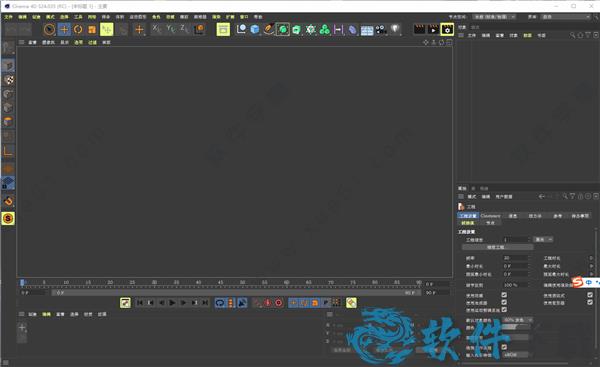Activate the Scale tool in toolbar

point(92,29)
